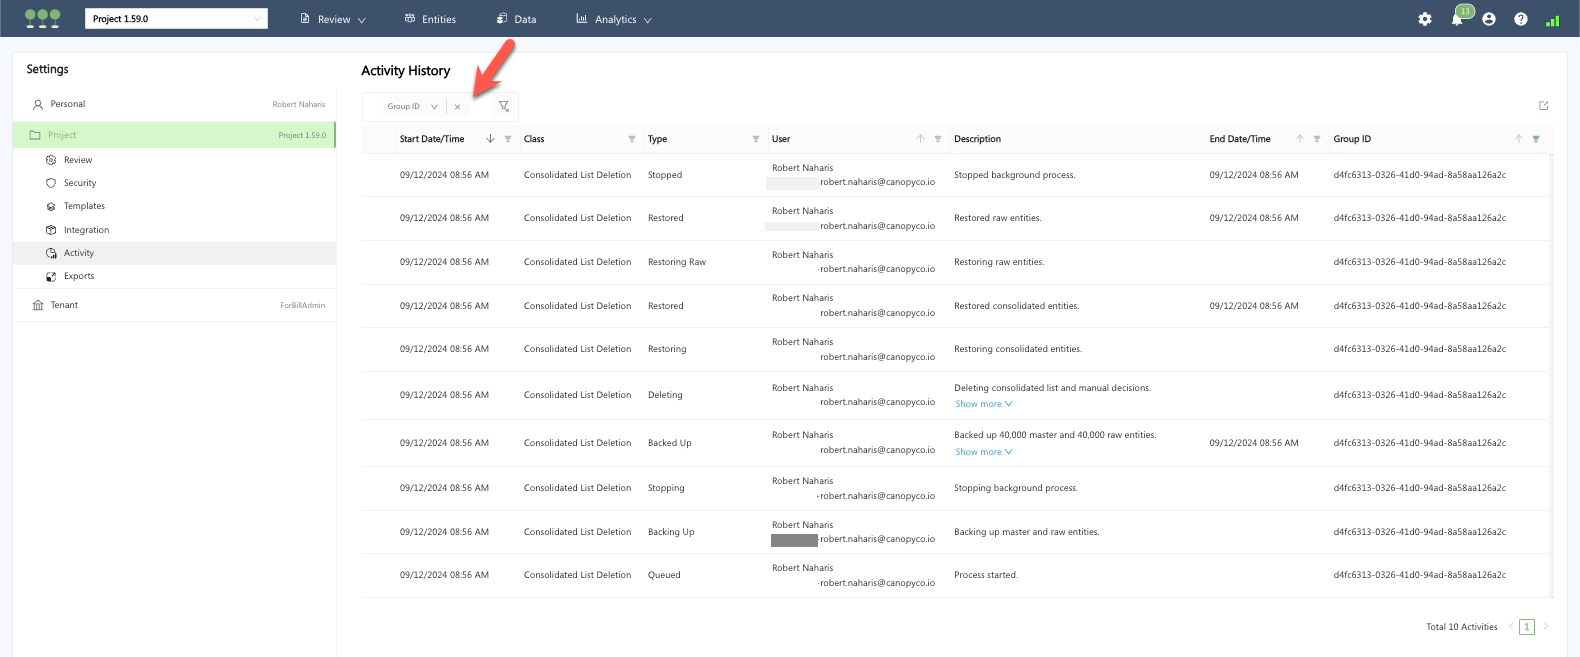Expand Show more for Deleting row
The image size is (1580, 657).
[983, 404]
